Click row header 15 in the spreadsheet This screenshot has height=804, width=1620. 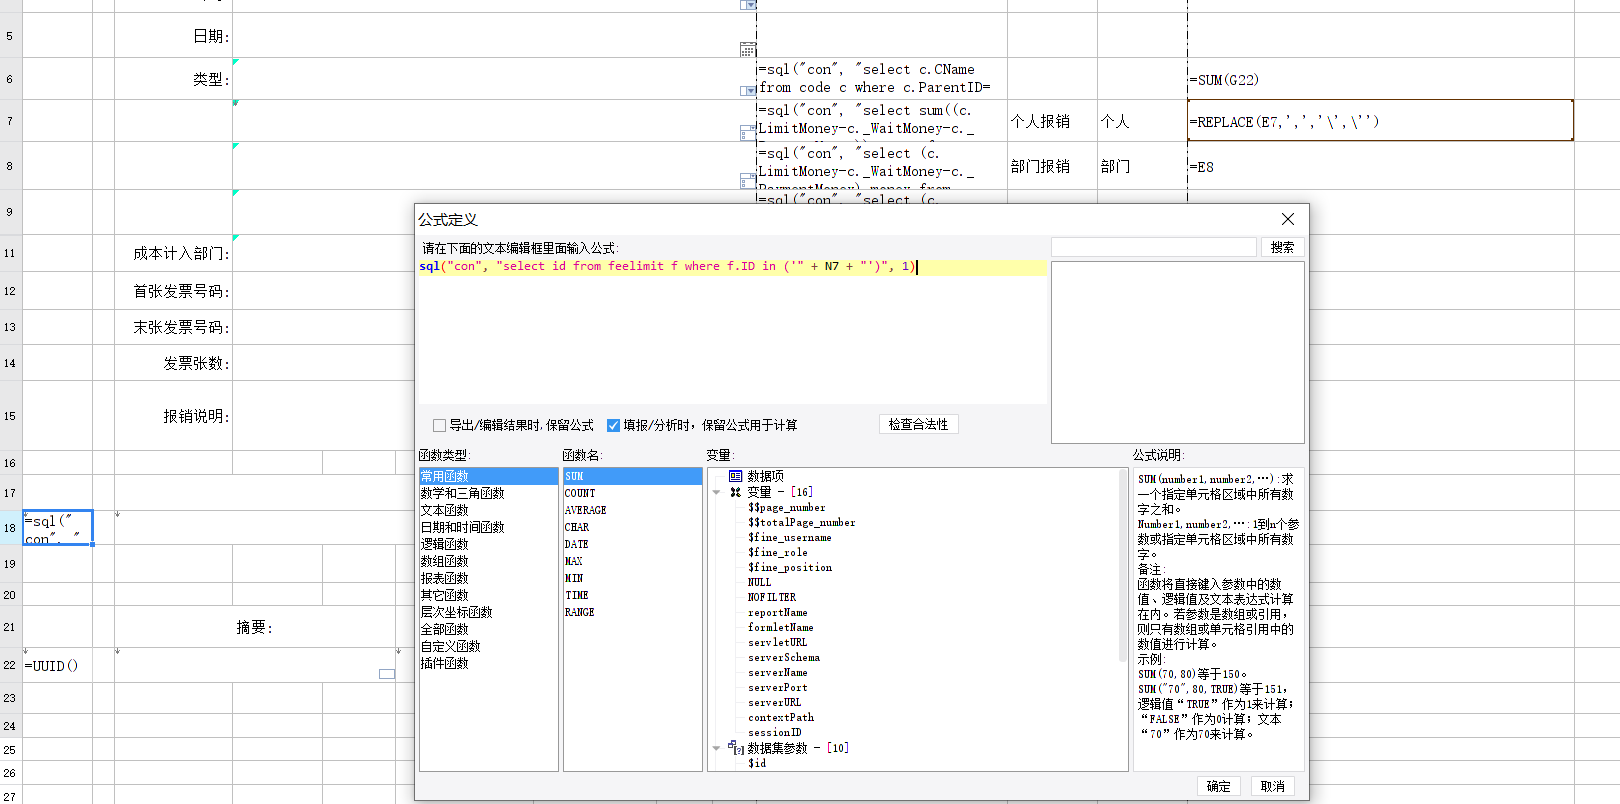click(10, 416)
